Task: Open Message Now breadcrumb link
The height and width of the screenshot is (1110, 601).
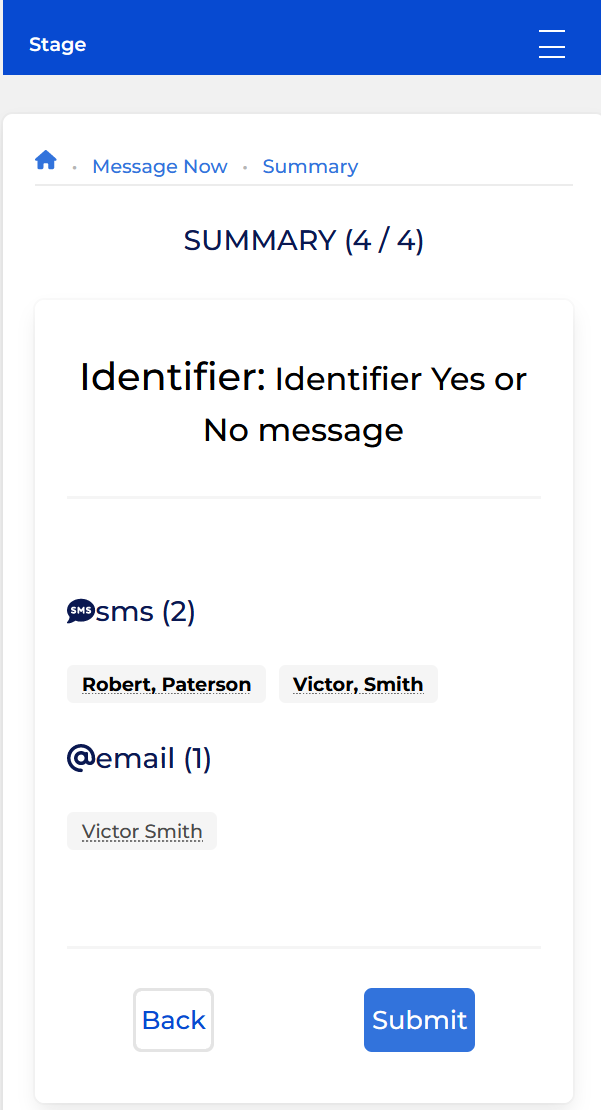Action: click(160, 166)
